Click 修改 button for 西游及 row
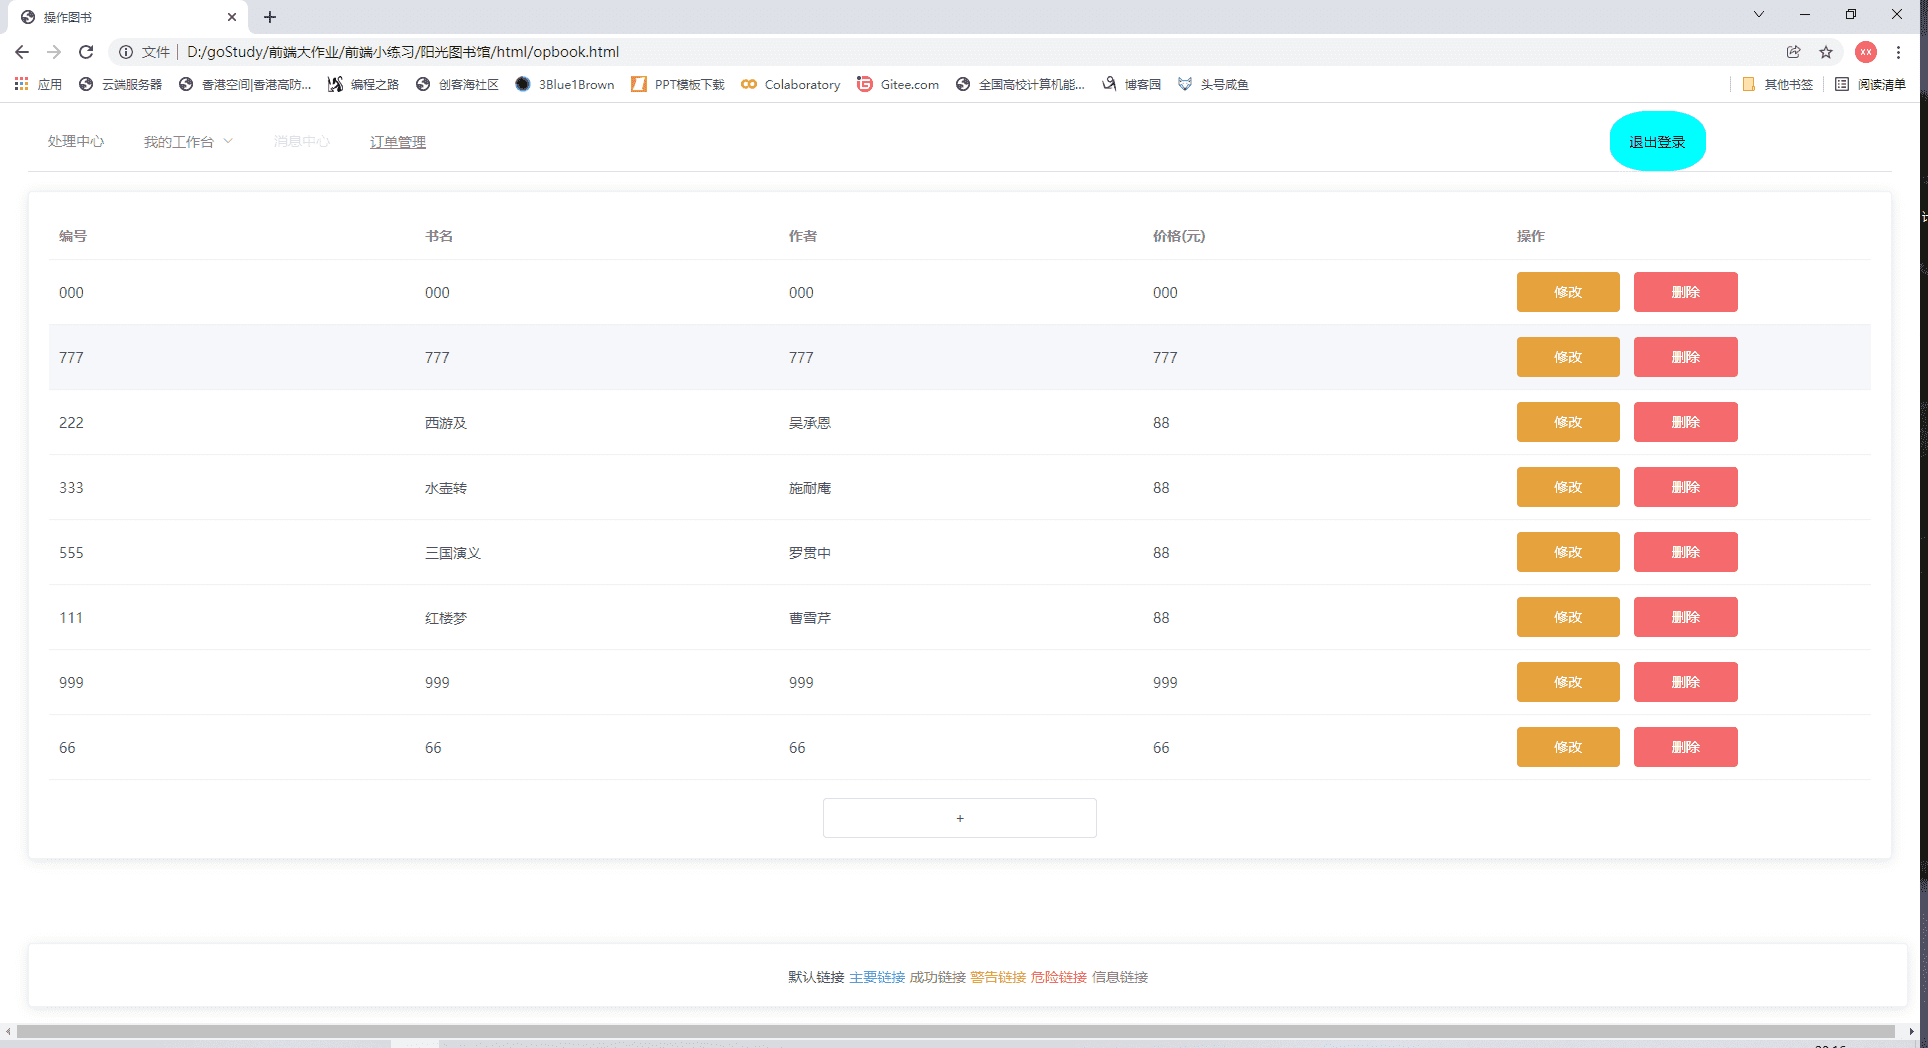Screen dimensions: 1928x1048 (1568, 422)
